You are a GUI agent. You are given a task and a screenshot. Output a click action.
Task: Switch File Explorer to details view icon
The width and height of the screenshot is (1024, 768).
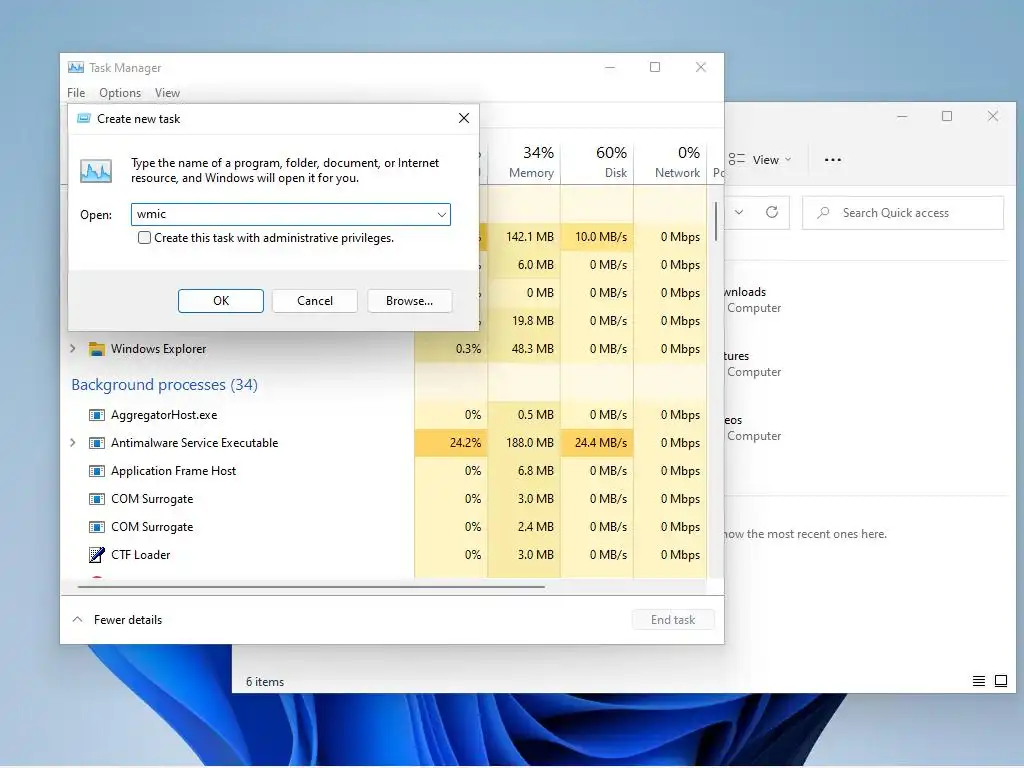(x=979, y=681)
